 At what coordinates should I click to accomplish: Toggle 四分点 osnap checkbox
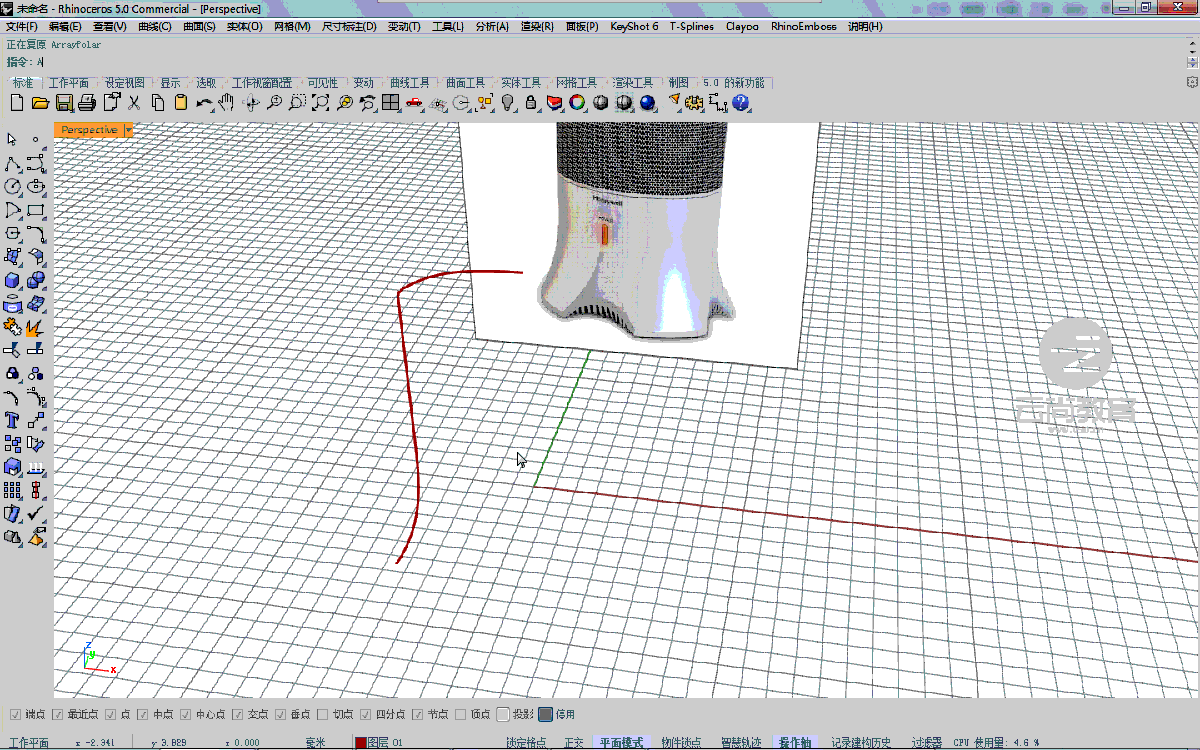coord(365,714)
